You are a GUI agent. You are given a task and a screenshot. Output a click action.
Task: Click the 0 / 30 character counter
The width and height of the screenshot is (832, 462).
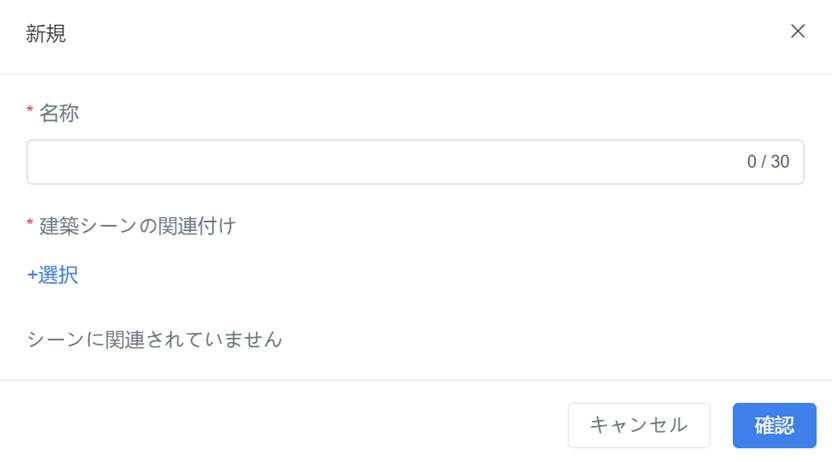pyautogui.click(x=768, y=161)
